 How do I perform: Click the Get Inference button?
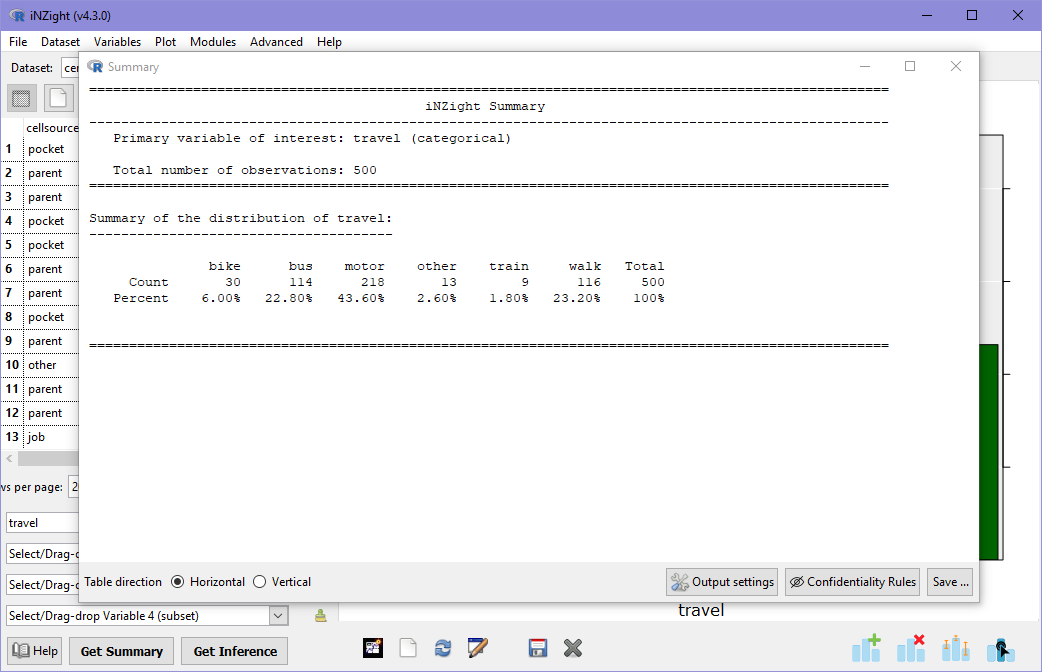click(233, 651)
